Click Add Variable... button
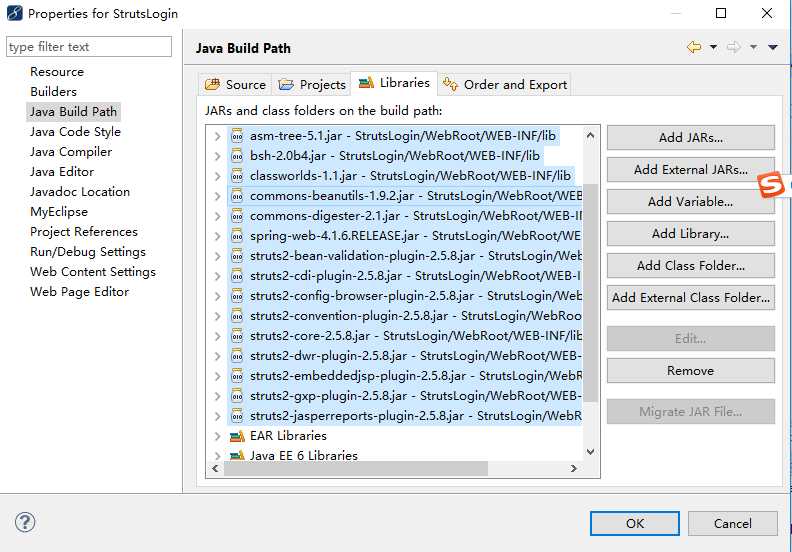The image size is (792, 552). 690,202
